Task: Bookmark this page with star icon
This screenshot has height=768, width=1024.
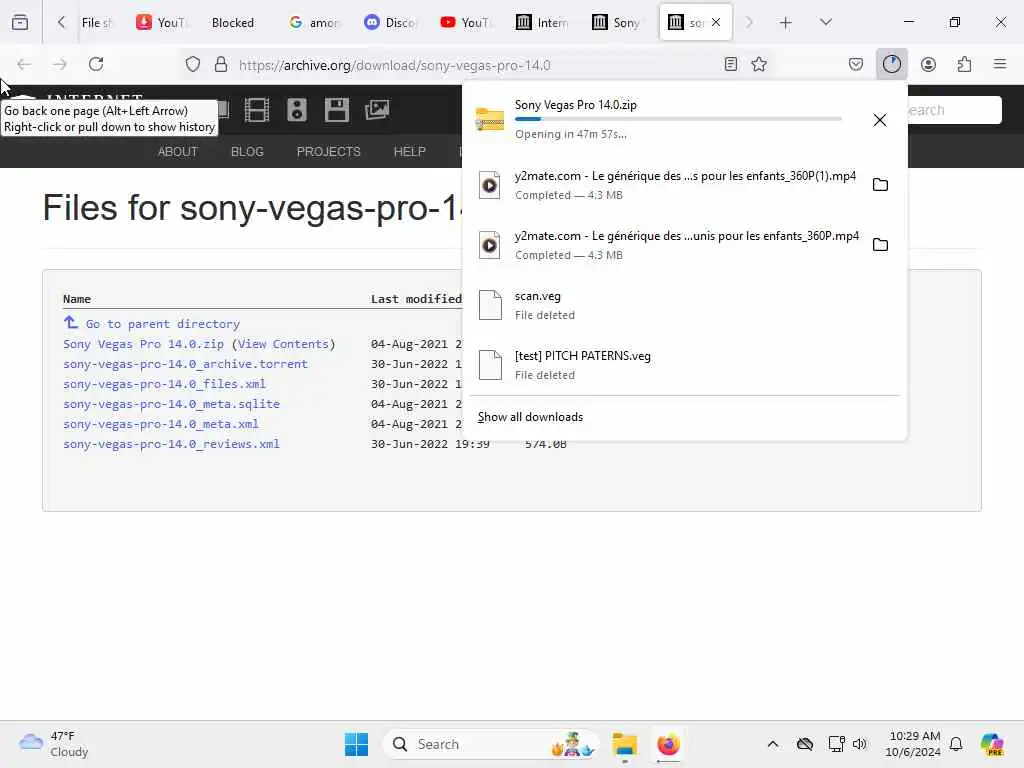Action: click(x=759, y=64)
